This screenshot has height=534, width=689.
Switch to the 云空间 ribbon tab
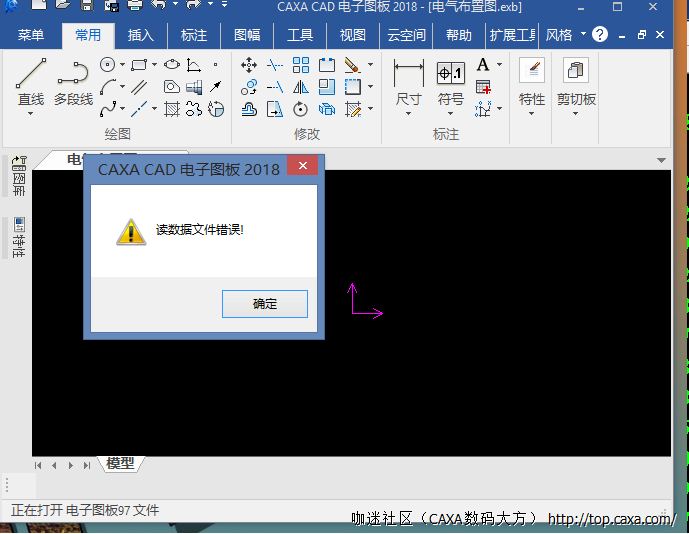tap(406, 35)
